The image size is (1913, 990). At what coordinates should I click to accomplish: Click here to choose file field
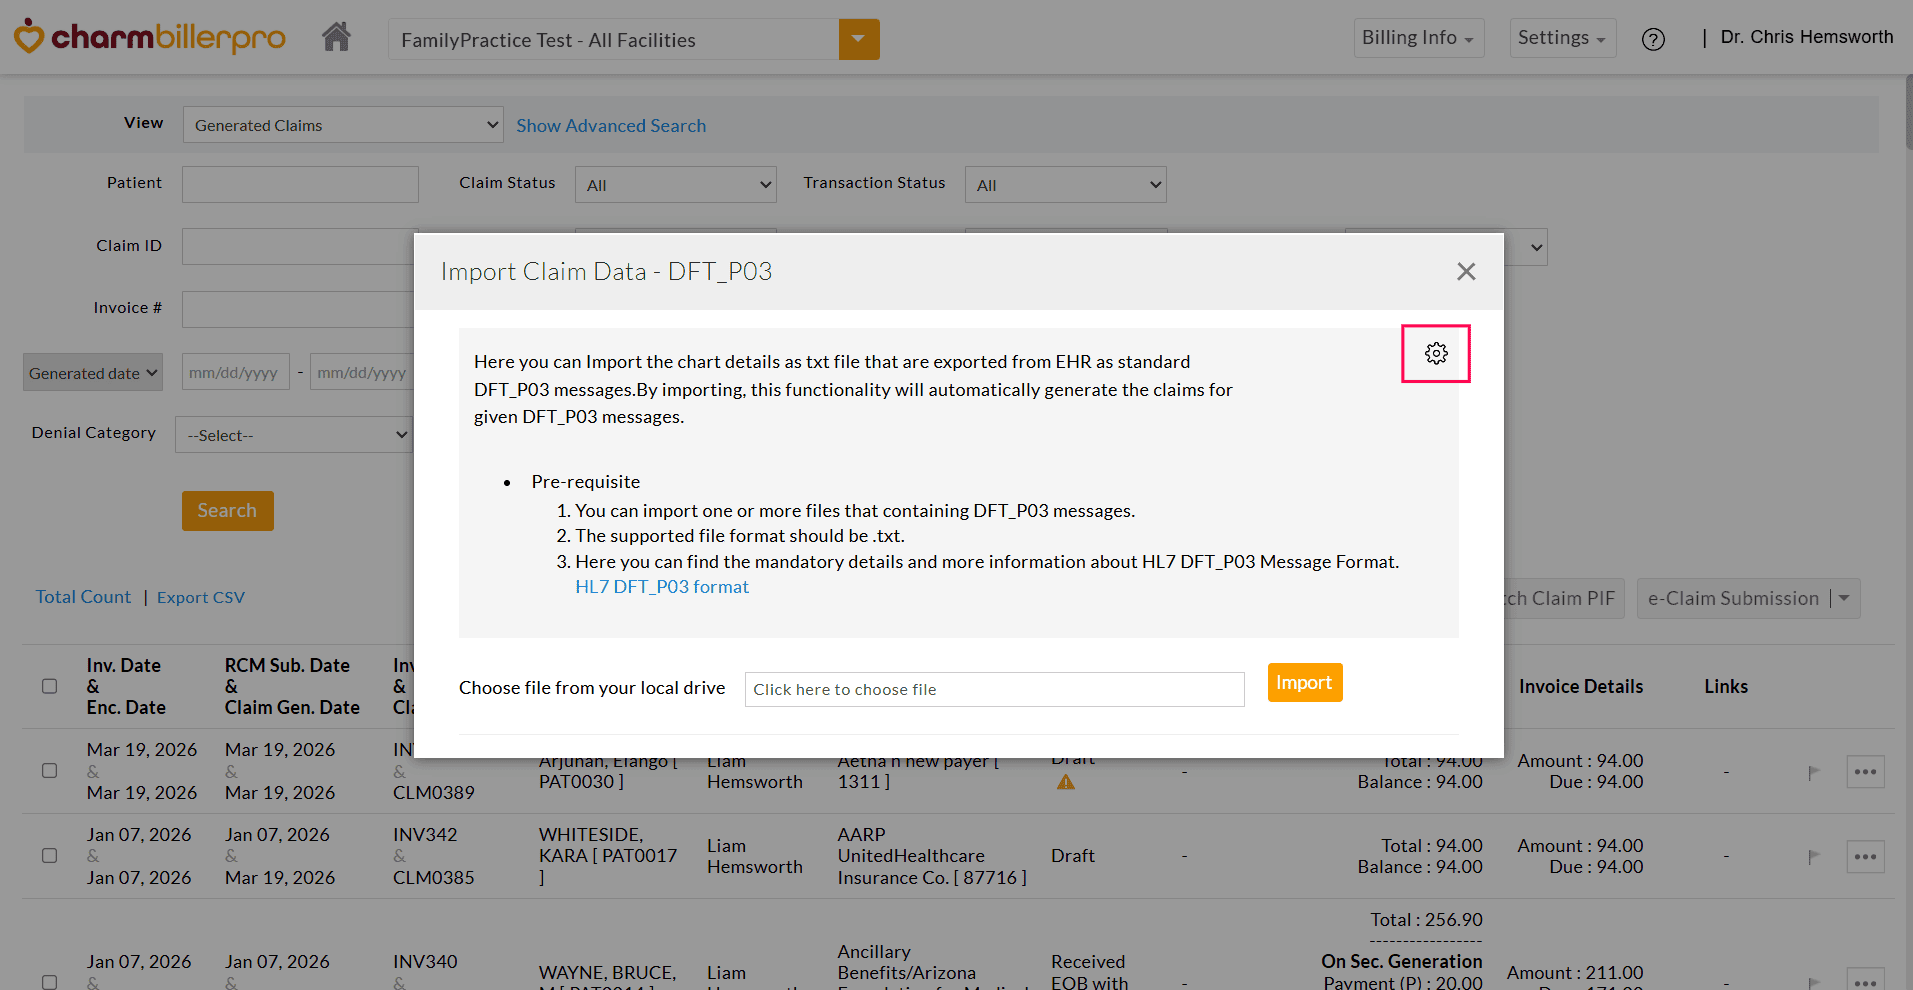(x=994, y=689)
